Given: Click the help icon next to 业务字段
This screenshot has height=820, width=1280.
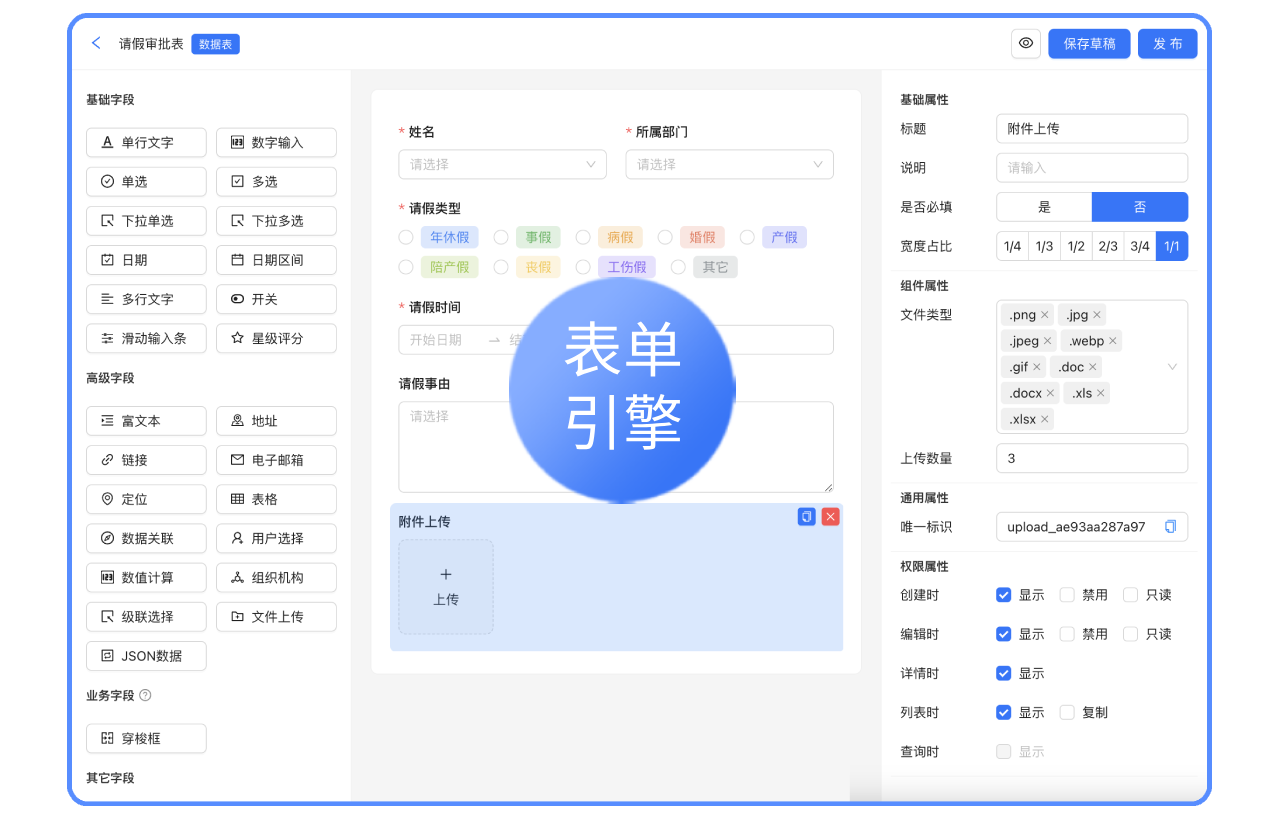Looking at the screenshot, I should coord(145,695).
